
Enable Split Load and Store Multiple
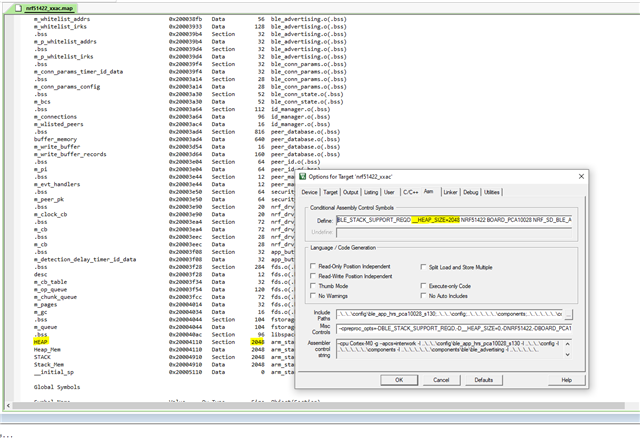pyautogui.click(x=423, y=267)
